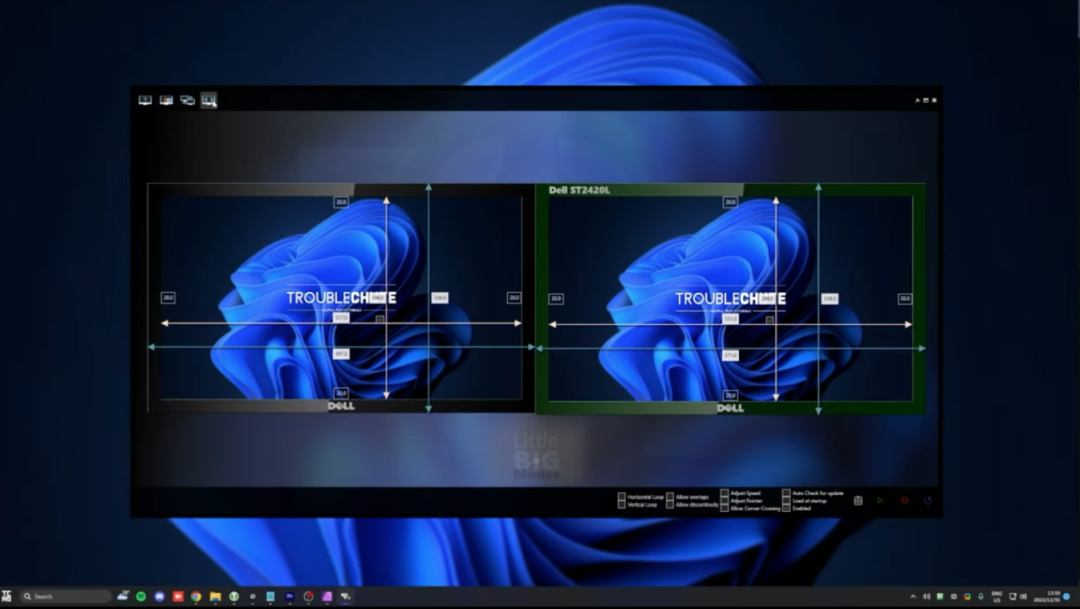
Task: Click the left monitor's top border value box
Action: (x=341, y=202)
